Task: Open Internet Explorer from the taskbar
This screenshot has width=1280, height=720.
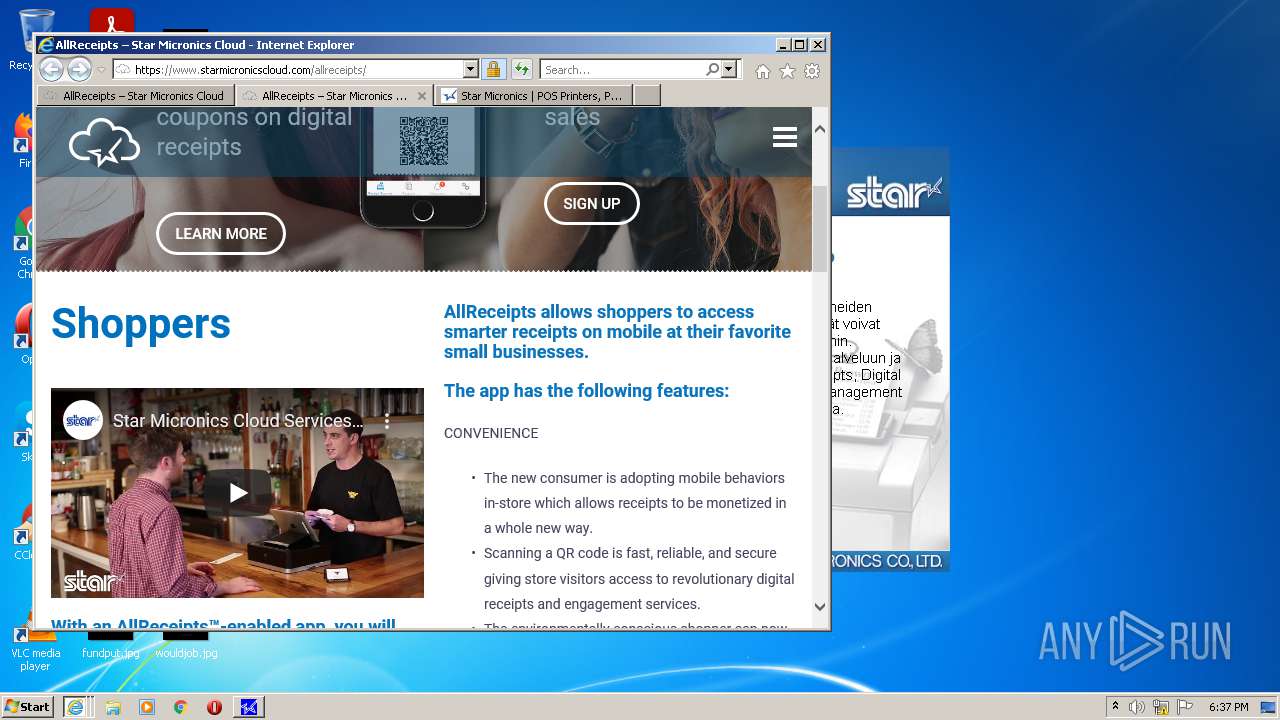Action: [75, 707]
